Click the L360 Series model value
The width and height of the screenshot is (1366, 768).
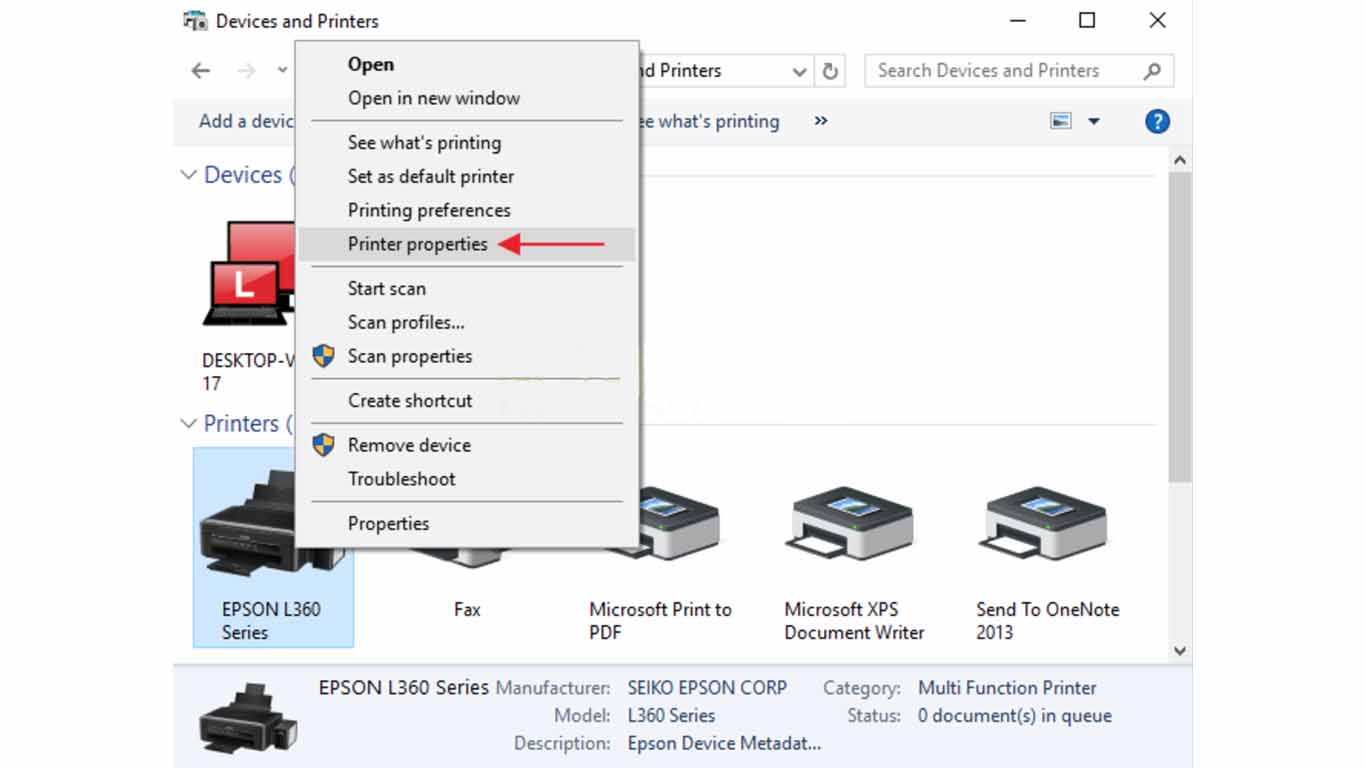tap(671, 716)
